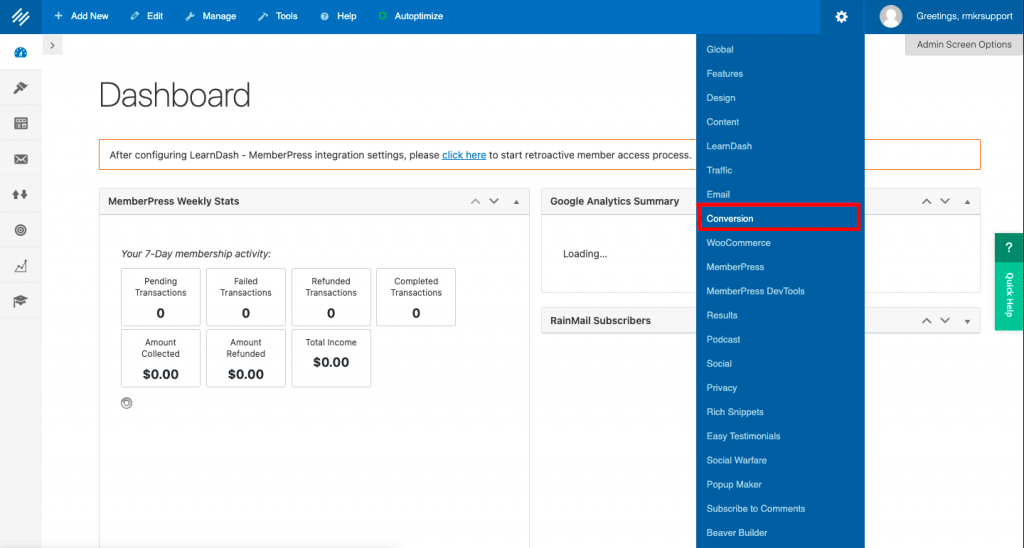The image size is (1024, 548).
Task: Expand the sidebar with the chevron arrow
Action: (52, 46)
